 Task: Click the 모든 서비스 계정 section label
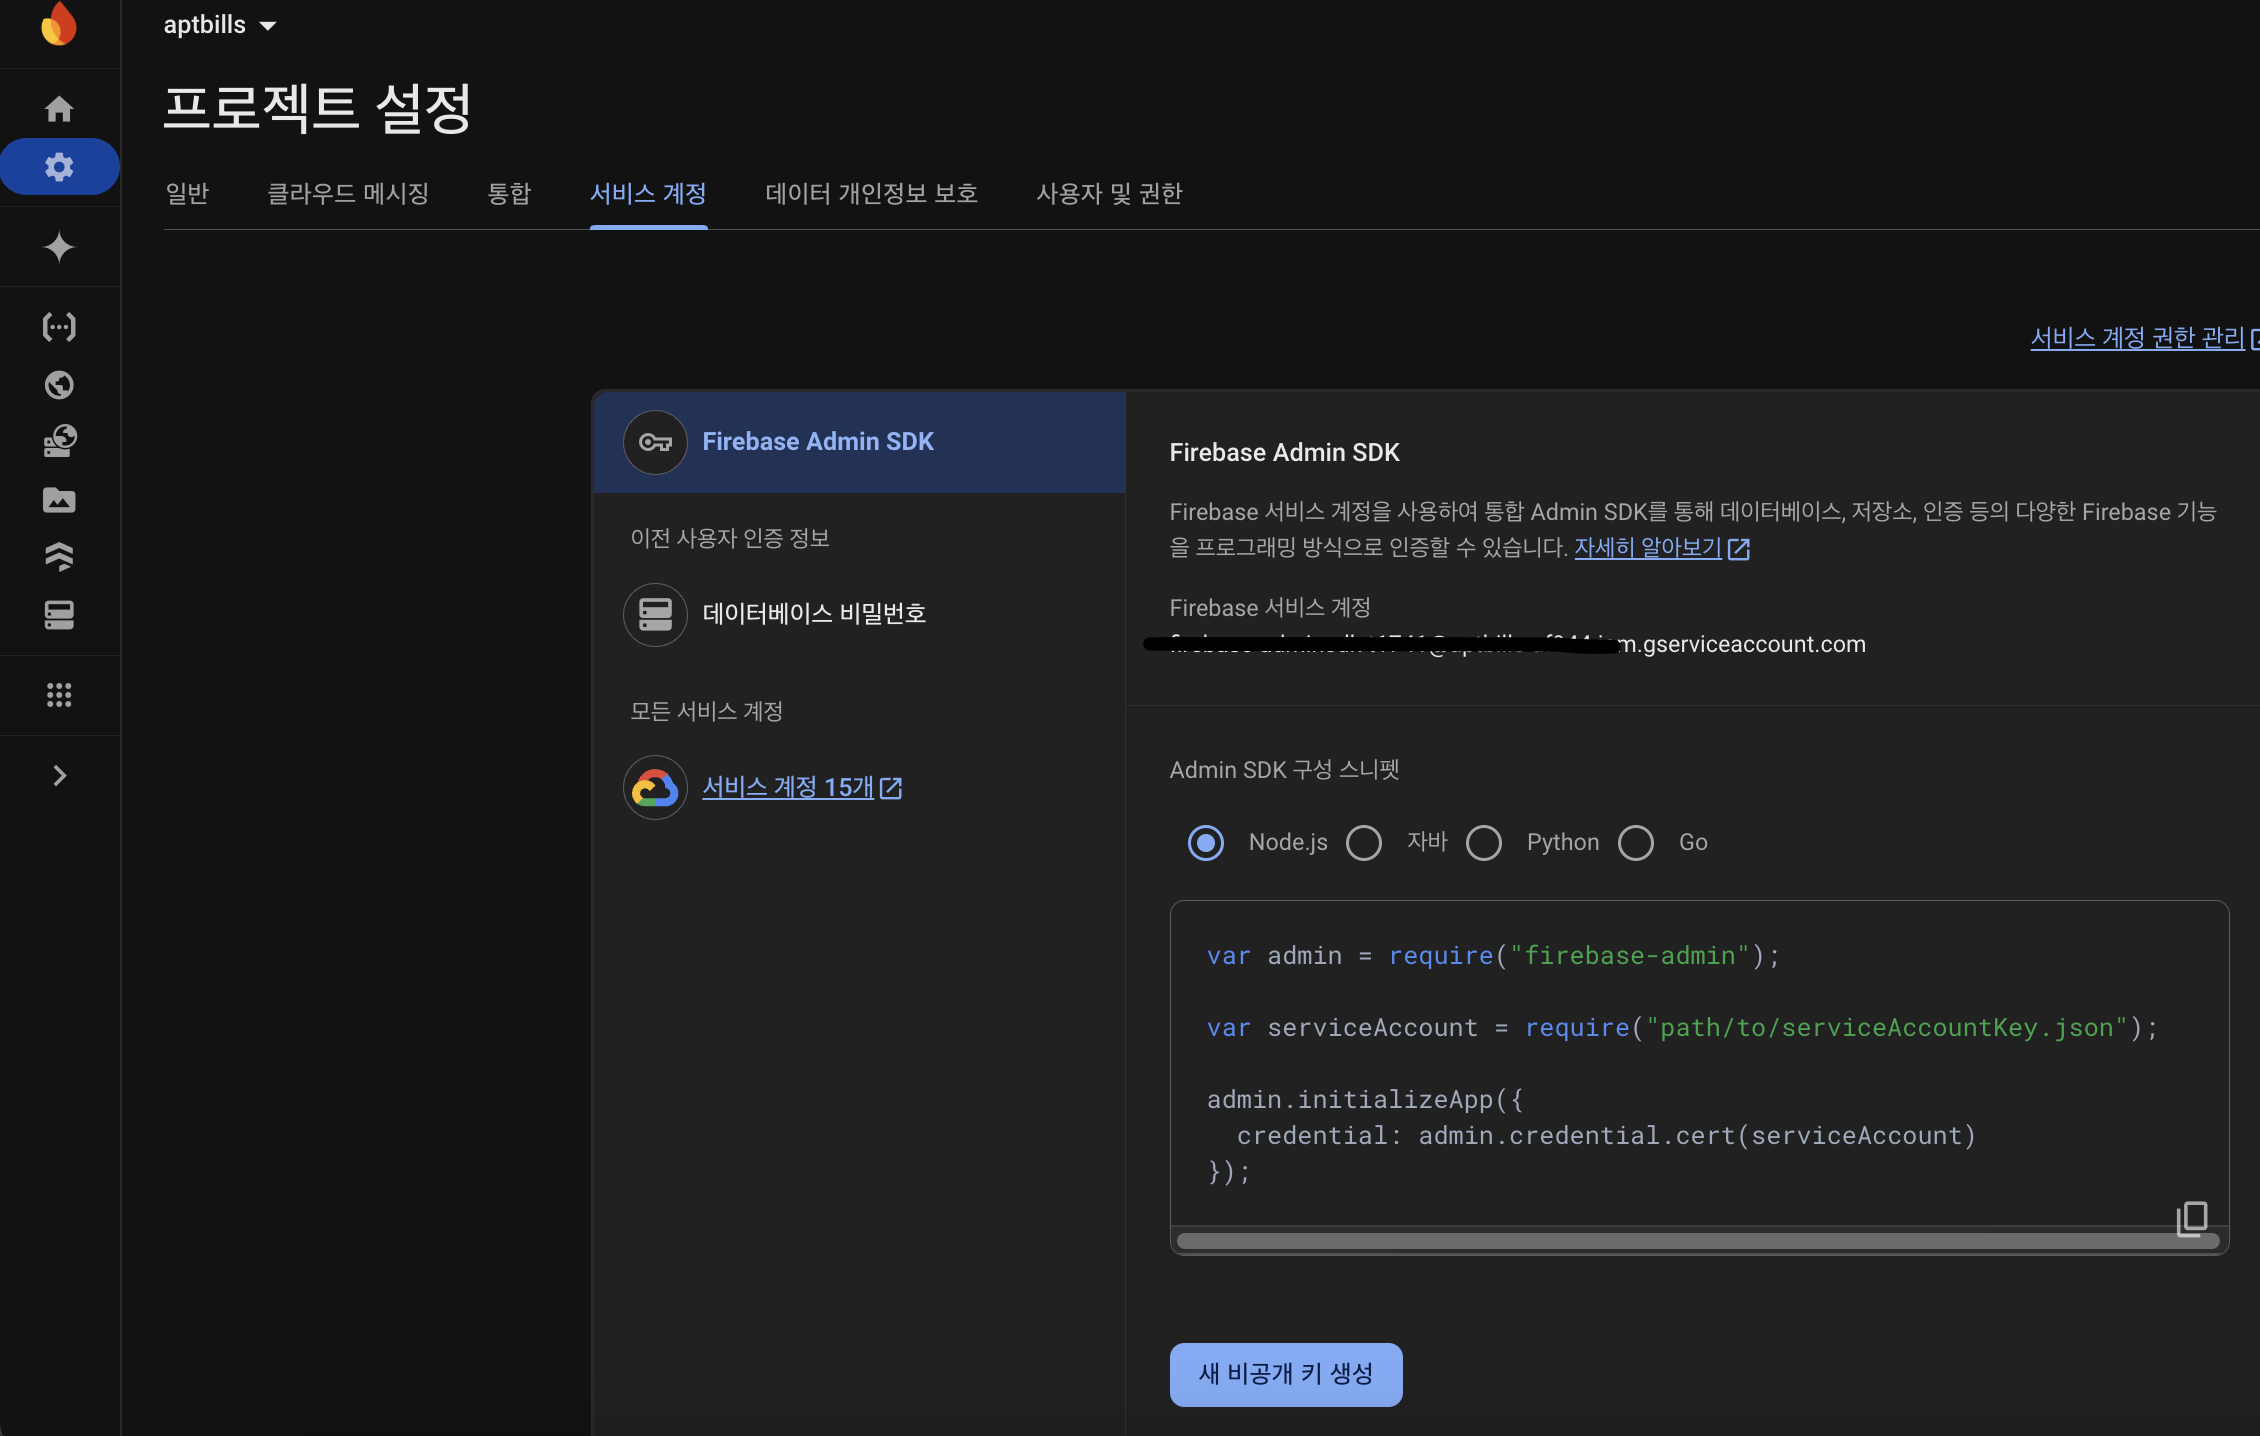pyautogui.click(x=706, y=711)
